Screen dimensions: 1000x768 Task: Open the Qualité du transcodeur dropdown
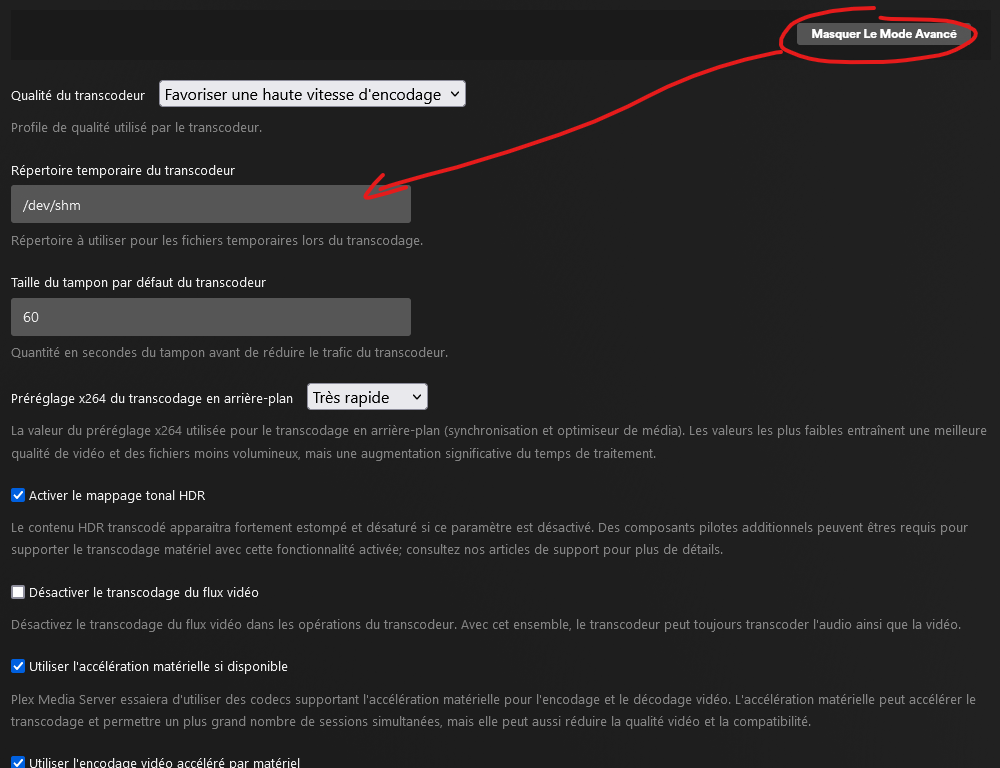point(312,94)
